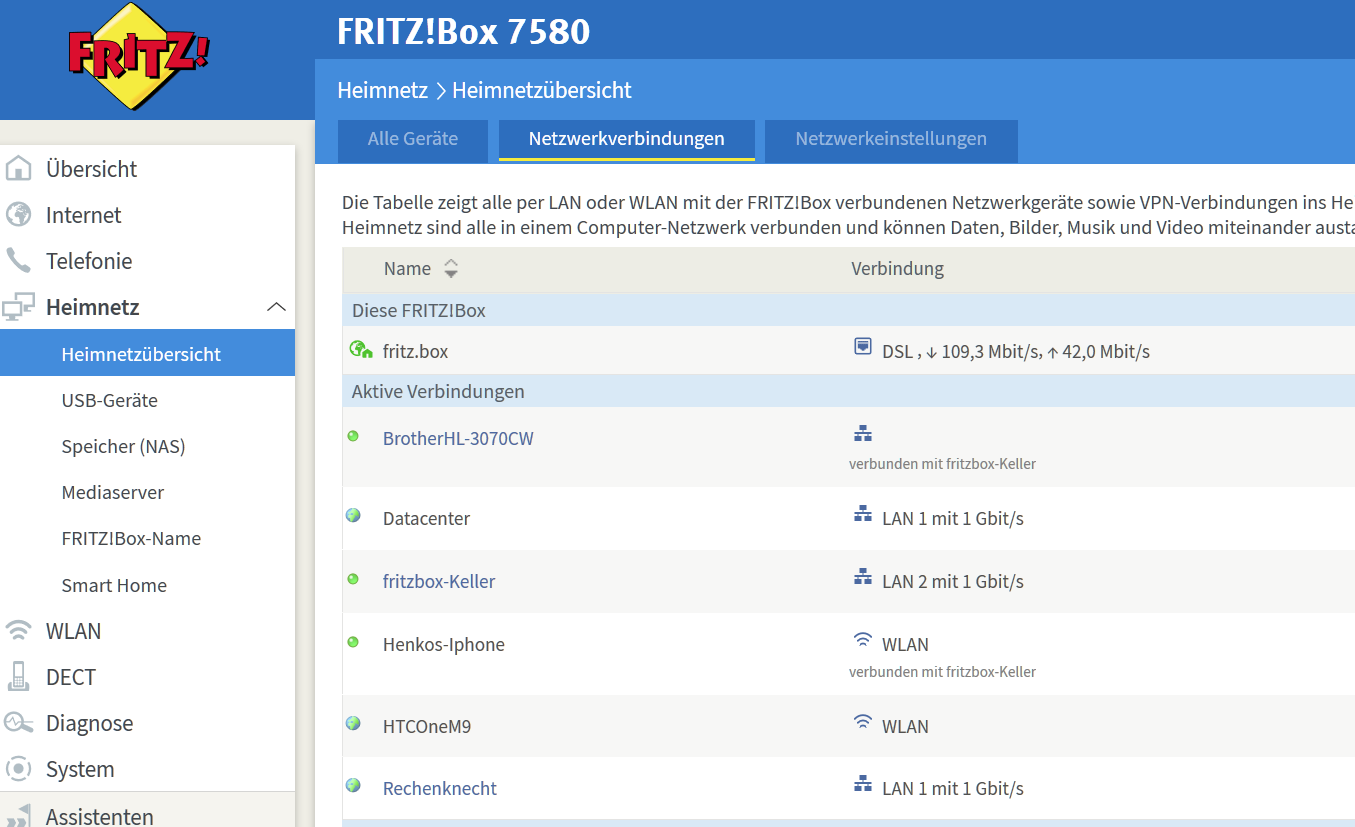Click LAN network icon in Rechenknecht row
1355x827 pixels.
pos(862,785)
